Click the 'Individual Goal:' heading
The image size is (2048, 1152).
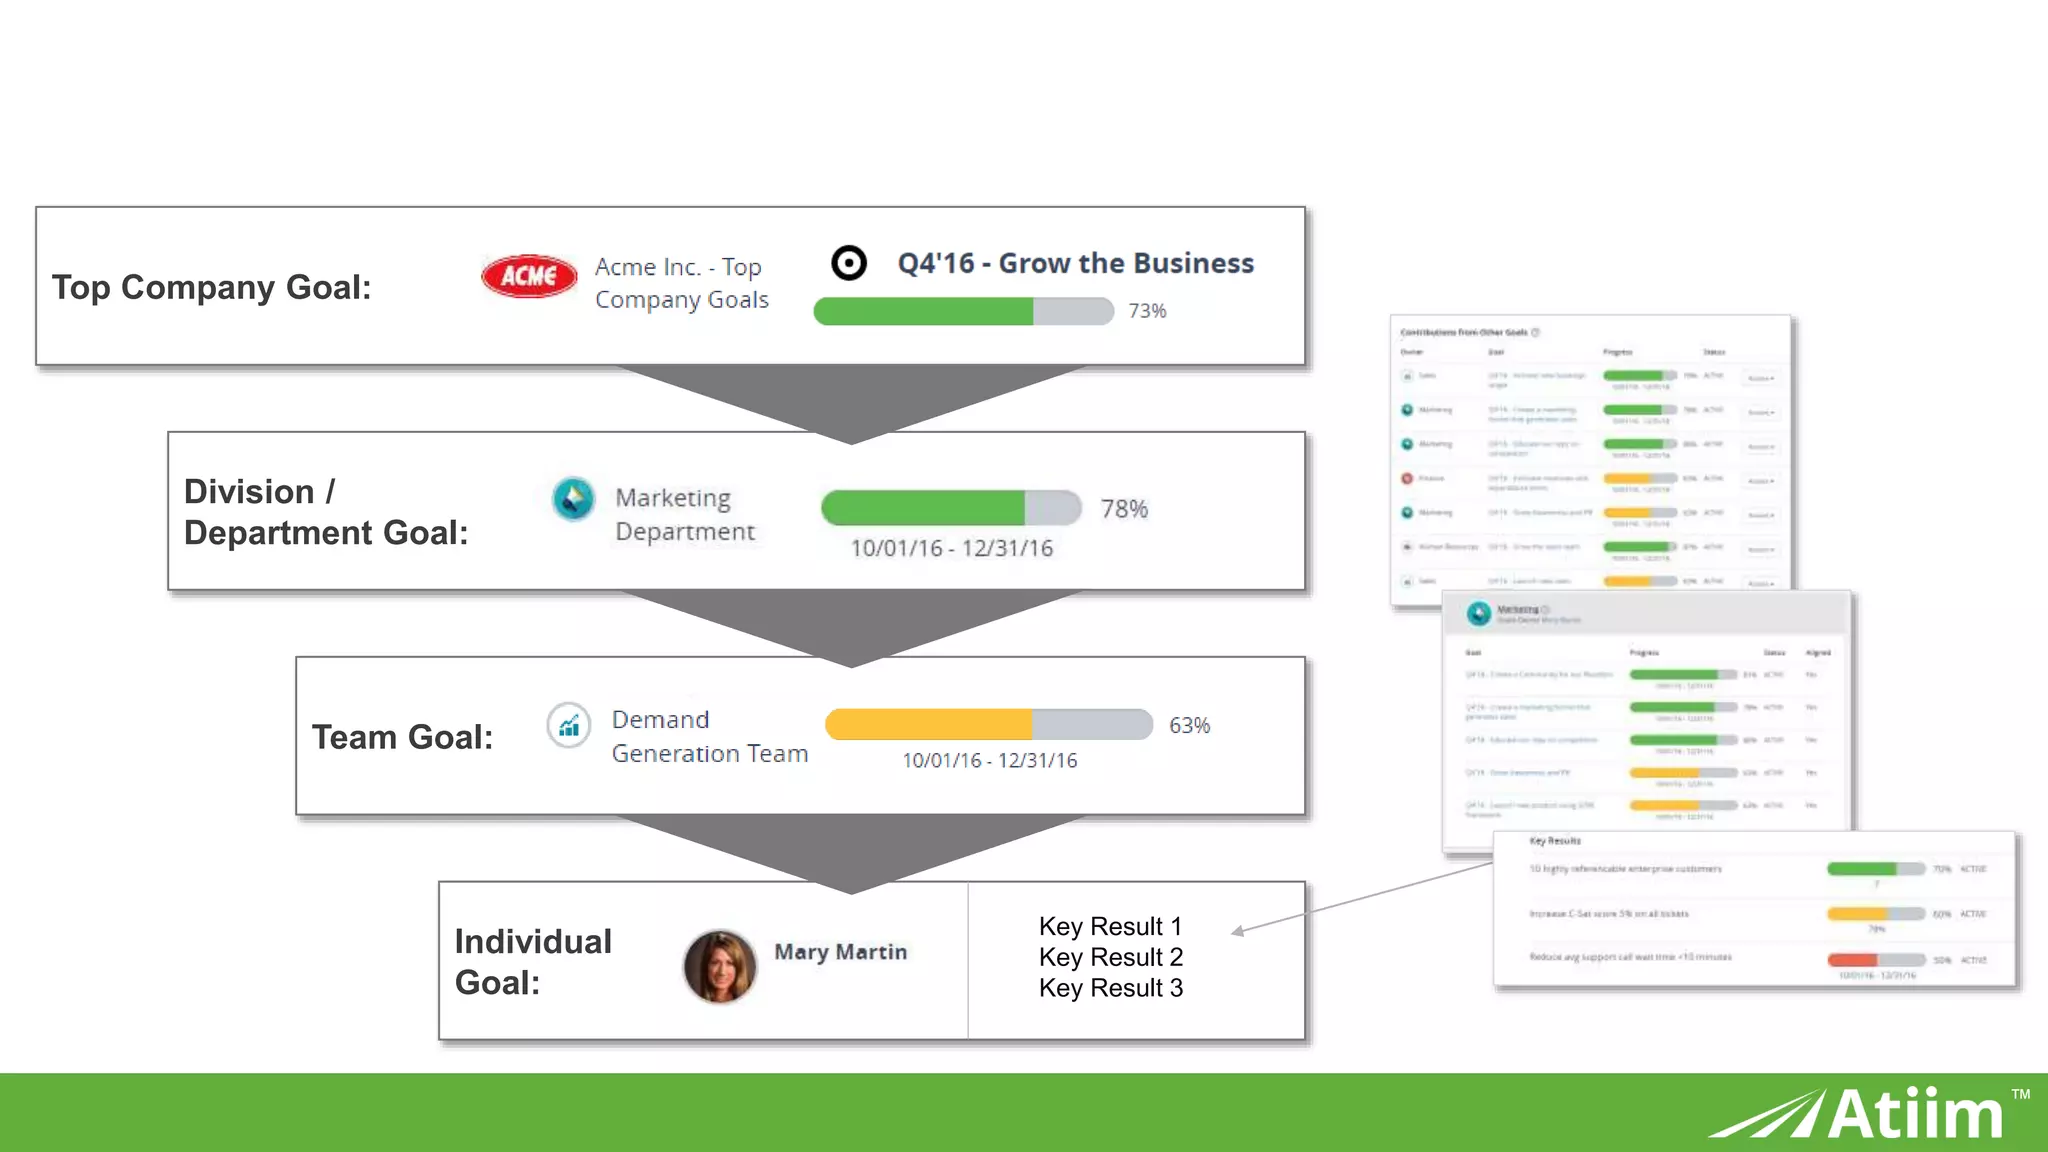[x=533, y=962]
